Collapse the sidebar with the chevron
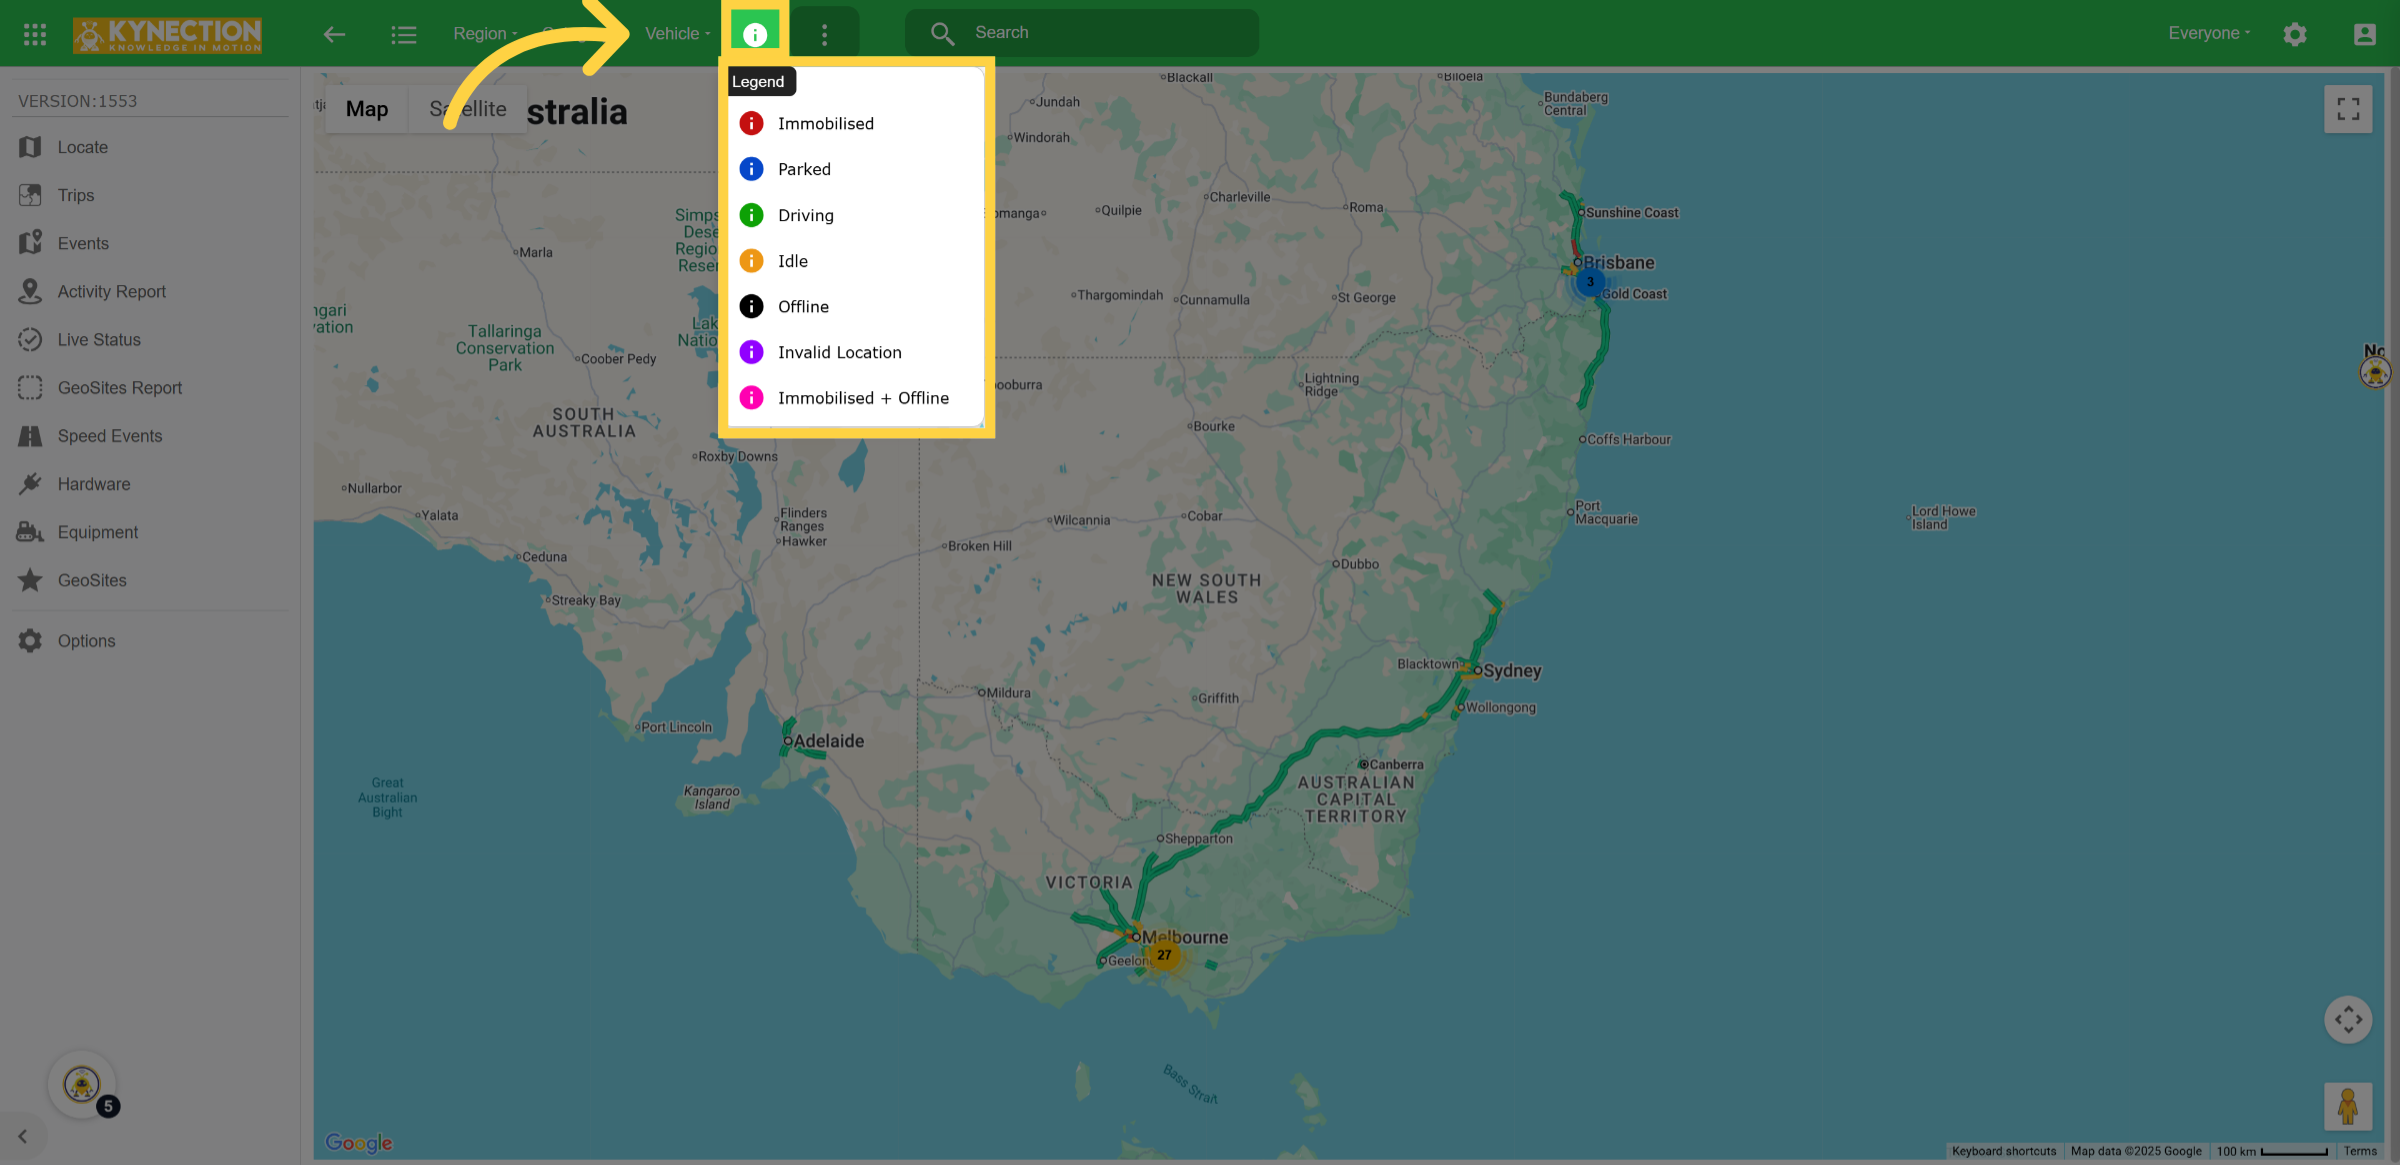Viewport: 2400px width, 1165px height. coord(22,1136)
